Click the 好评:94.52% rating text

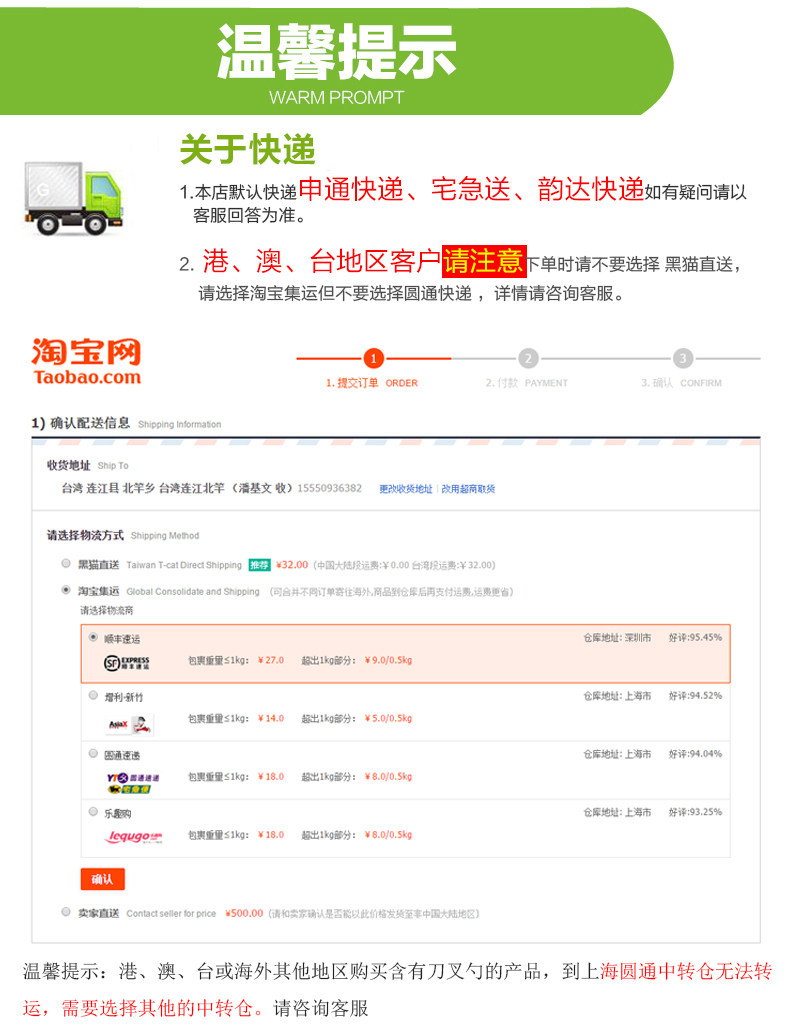pyautogui.click(x=695, y=696)
